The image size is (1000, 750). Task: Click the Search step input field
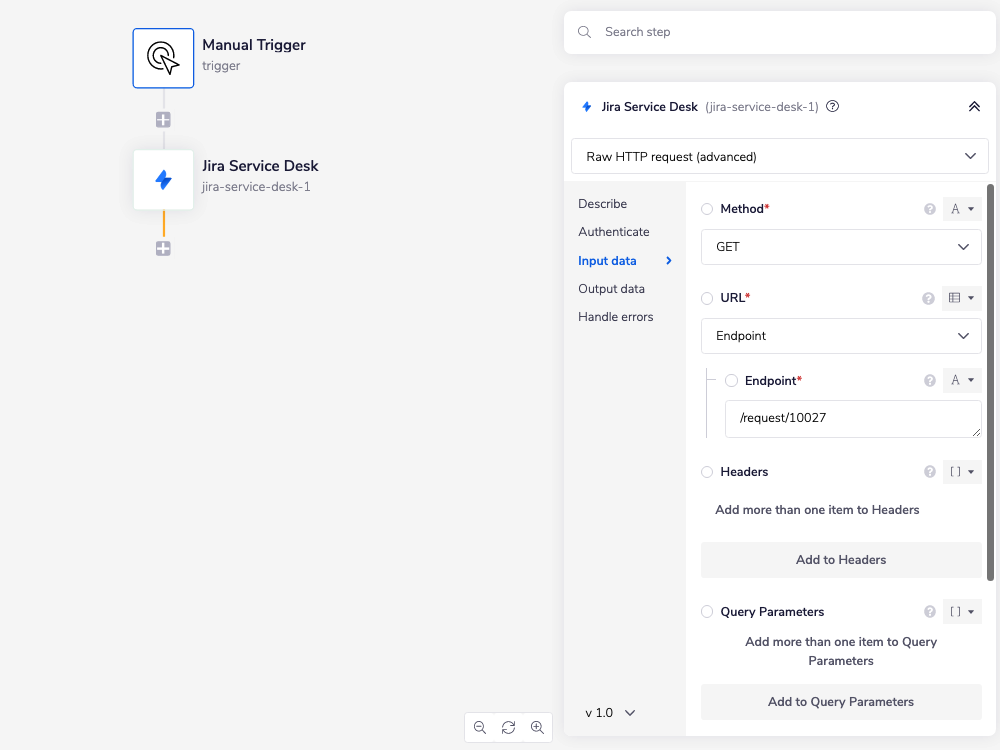coord(780,32)
